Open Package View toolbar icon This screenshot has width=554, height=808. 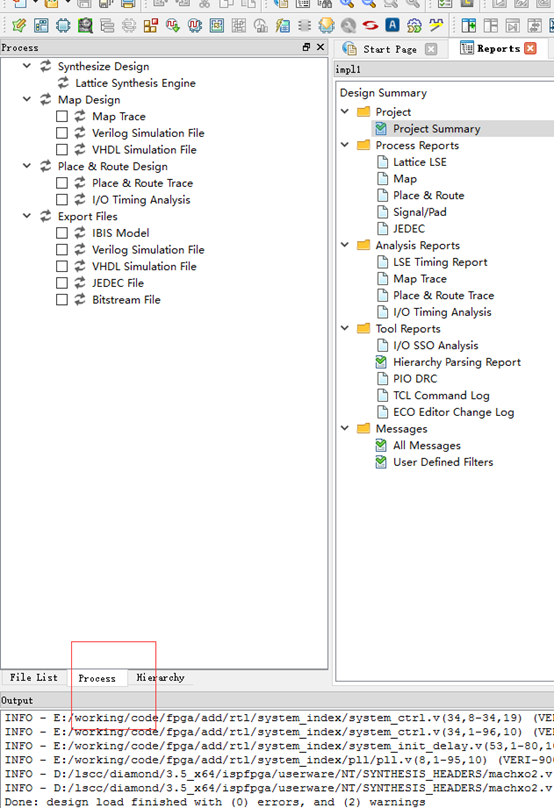41,25
